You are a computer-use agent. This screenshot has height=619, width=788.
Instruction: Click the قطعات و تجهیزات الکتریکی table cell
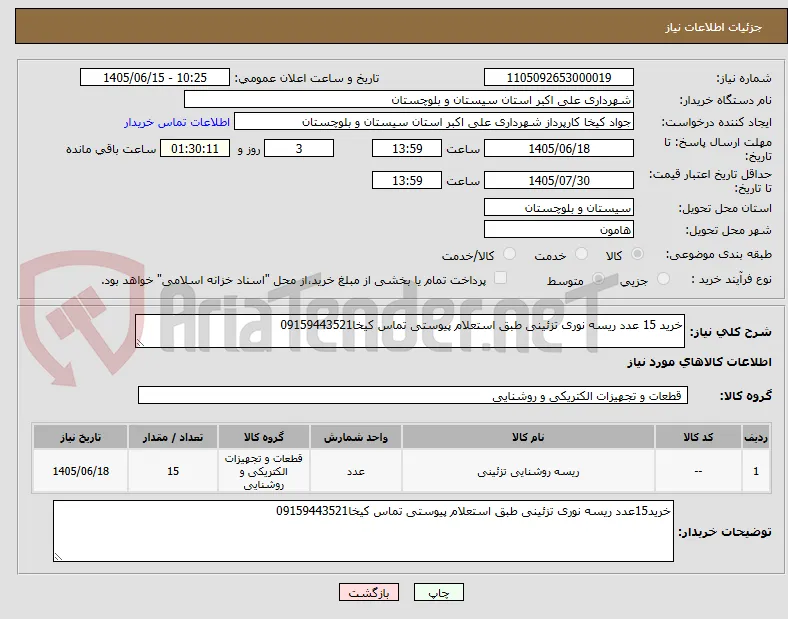point(264,471)
